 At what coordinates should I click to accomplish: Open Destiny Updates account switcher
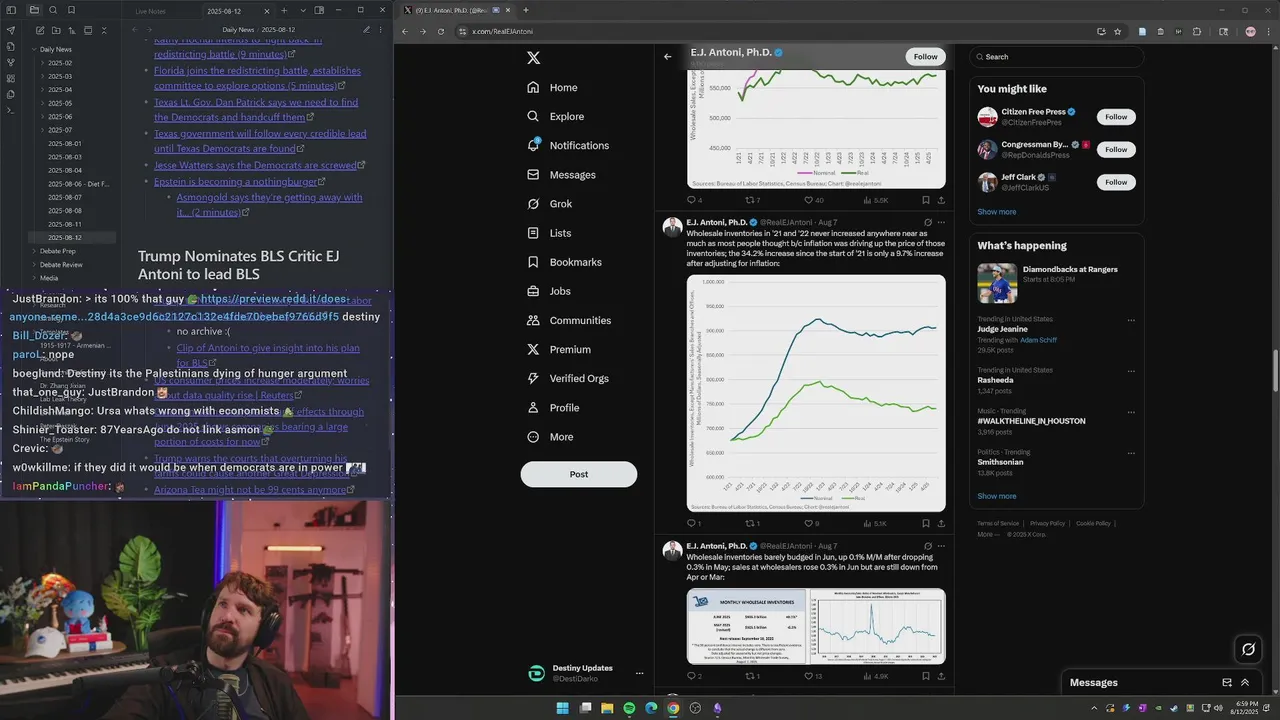pos(586,673)
